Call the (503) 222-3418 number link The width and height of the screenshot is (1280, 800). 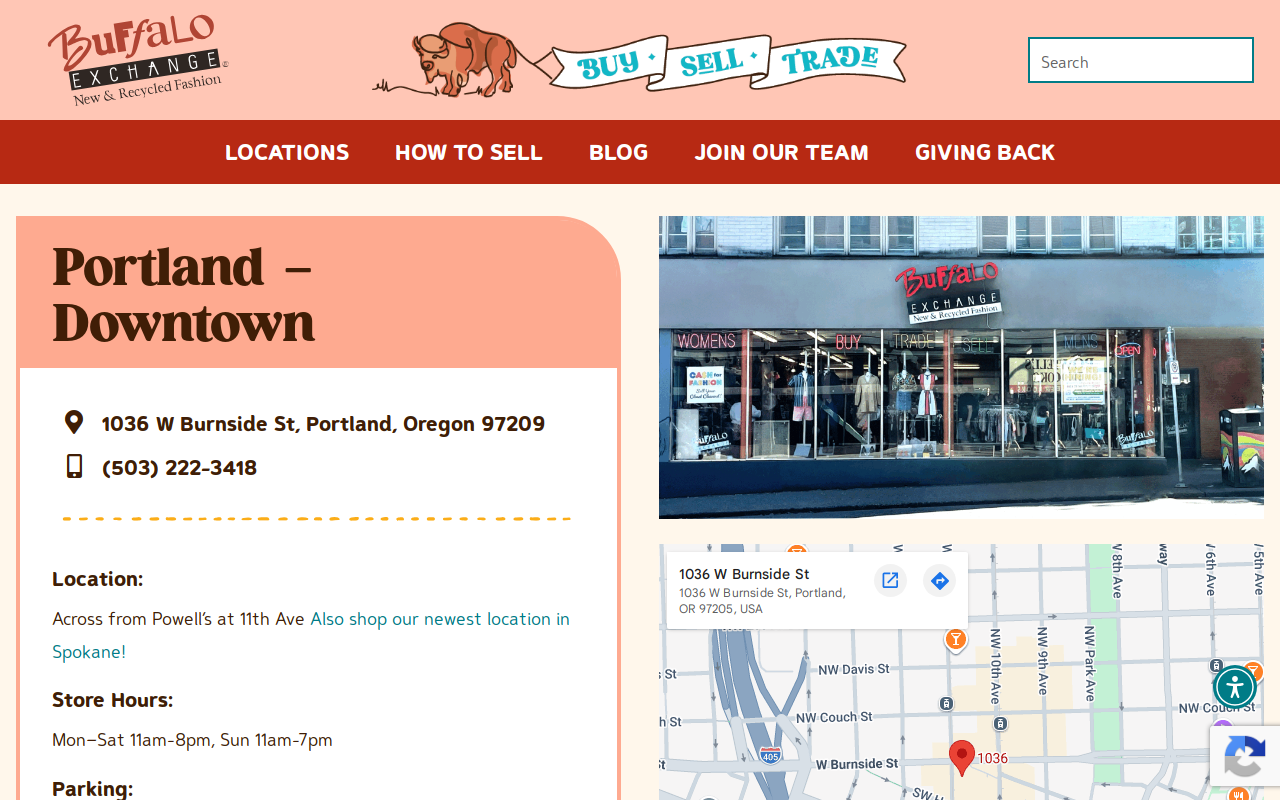179,468
